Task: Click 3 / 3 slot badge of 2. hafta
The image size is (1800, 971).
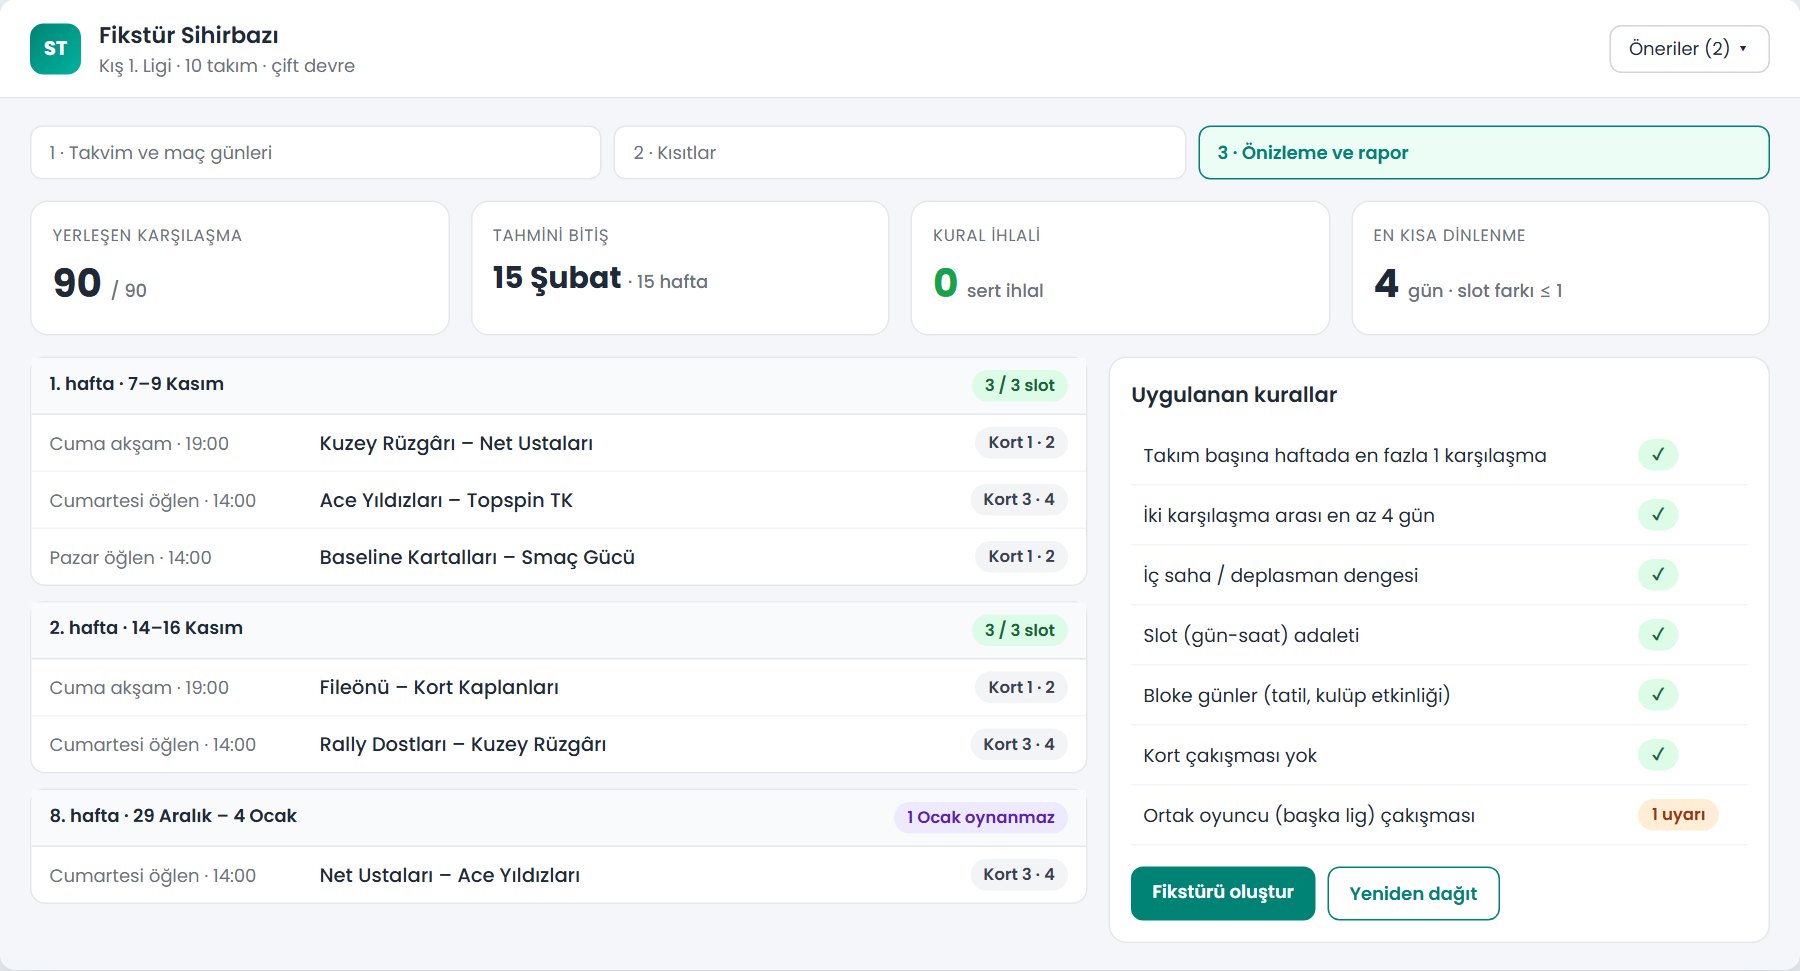Action: pos(1019,630)
